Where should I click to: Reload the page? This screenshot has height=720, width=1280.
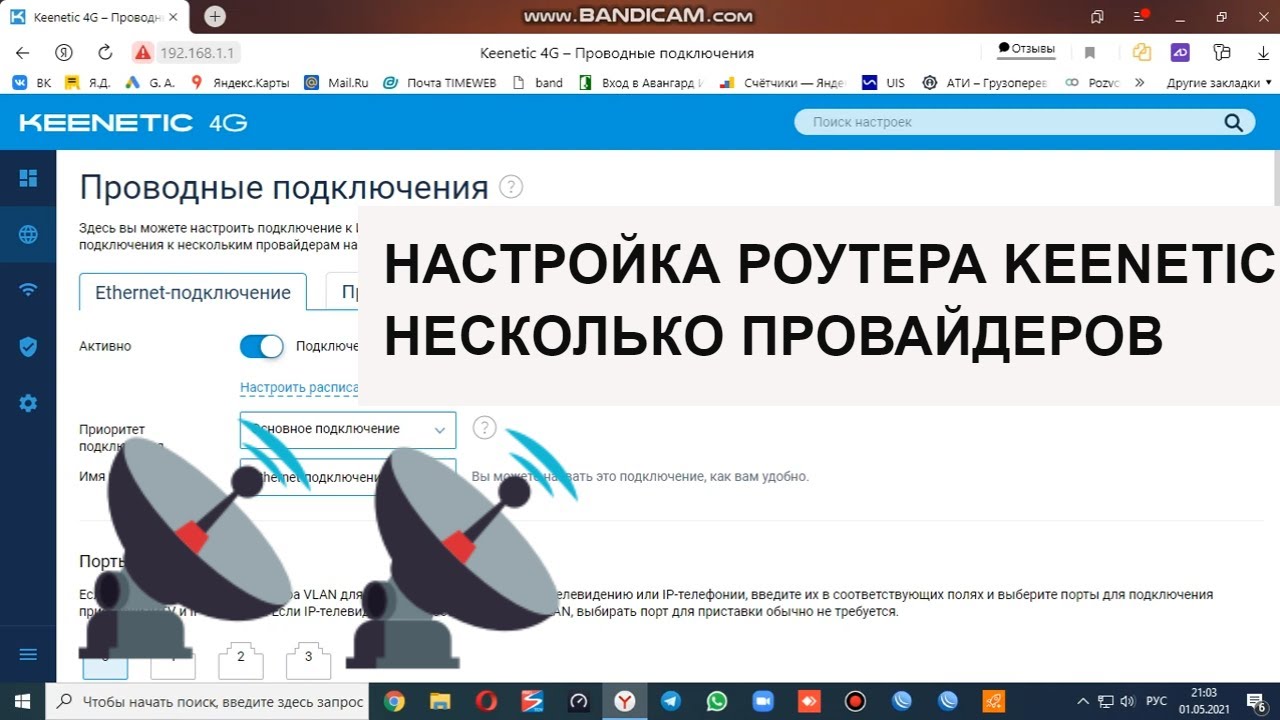coord(105,53)
